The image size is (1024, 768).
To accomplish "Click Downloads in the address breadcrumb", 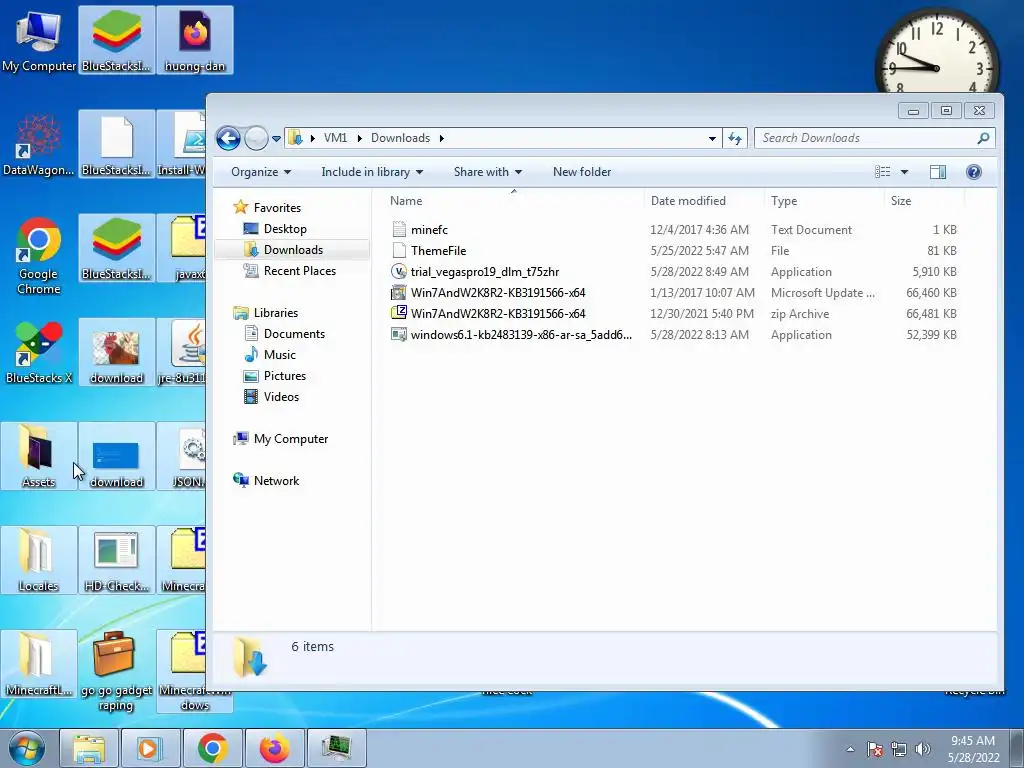I will tap(400, 138).
